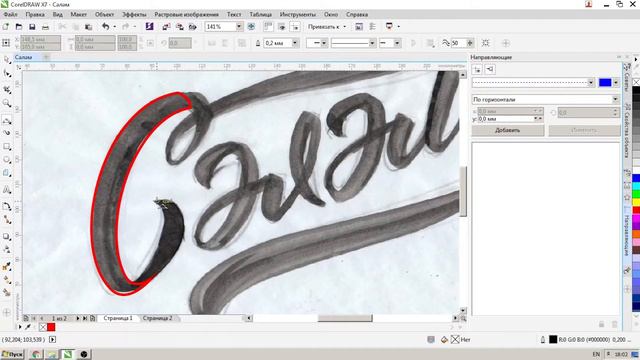Open the zoom level 141% dropdown

tap(239, 27)
